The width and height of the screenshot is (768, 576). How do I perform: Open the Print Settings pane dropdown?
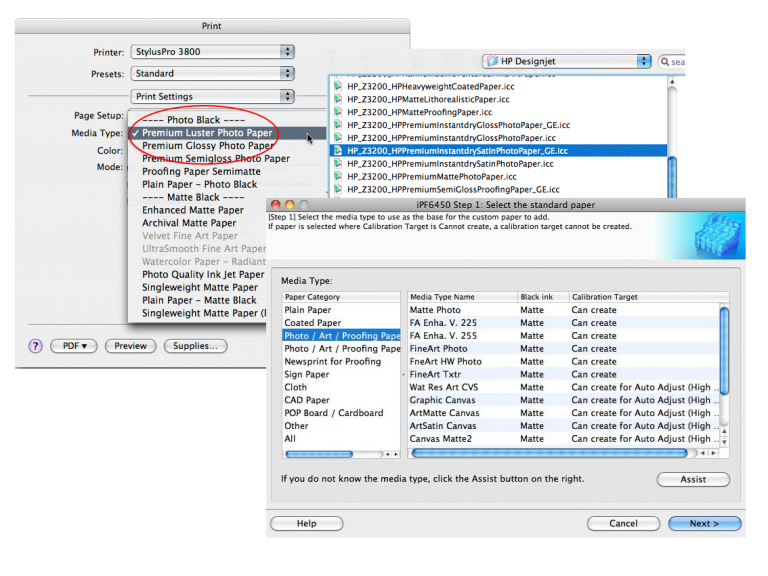tap(213, 96)
